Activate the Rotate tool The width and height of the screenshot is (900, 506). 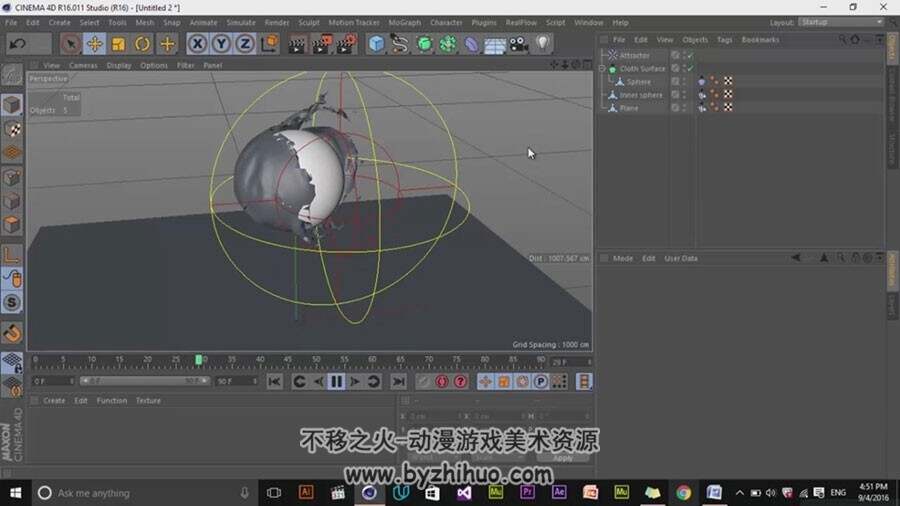142,44
